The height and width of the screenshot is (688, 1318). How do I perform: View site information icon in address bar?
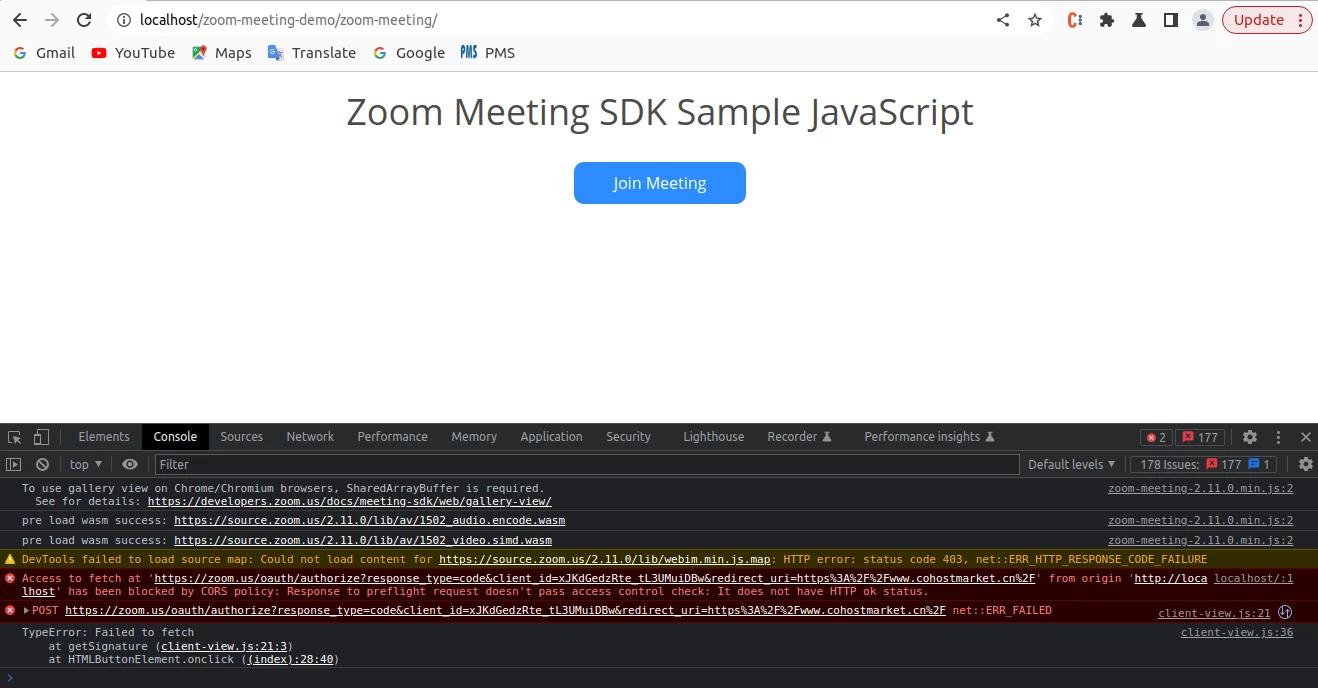coord(124,20)
